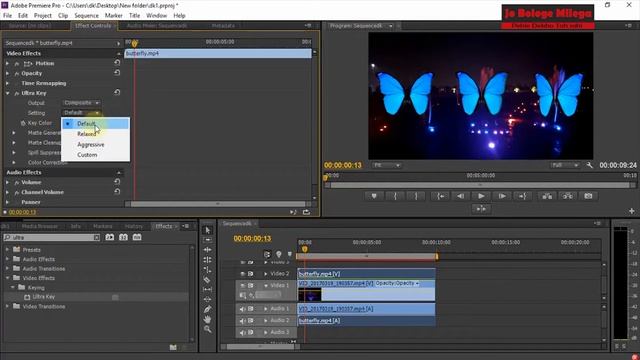
Task: Mute Audio 2 track speaker toggle
Action: 242,321
